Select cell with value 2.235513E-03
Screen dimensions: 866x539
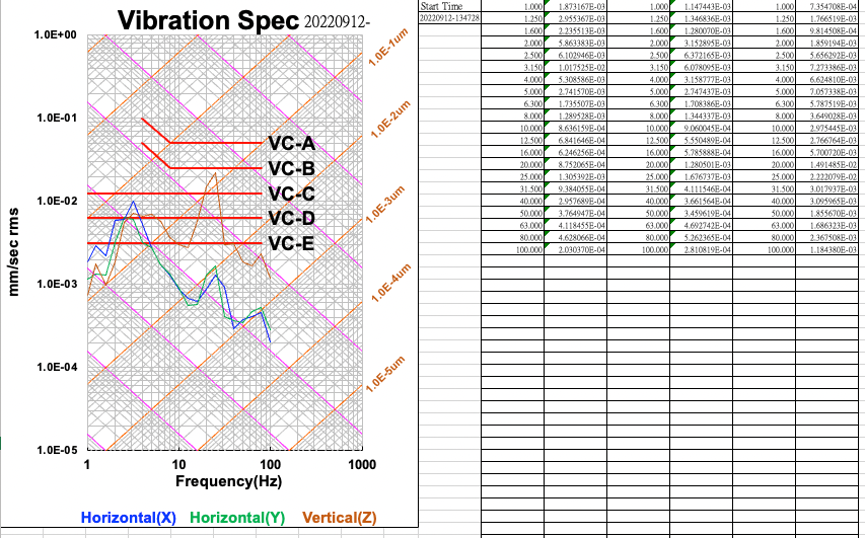575,30
